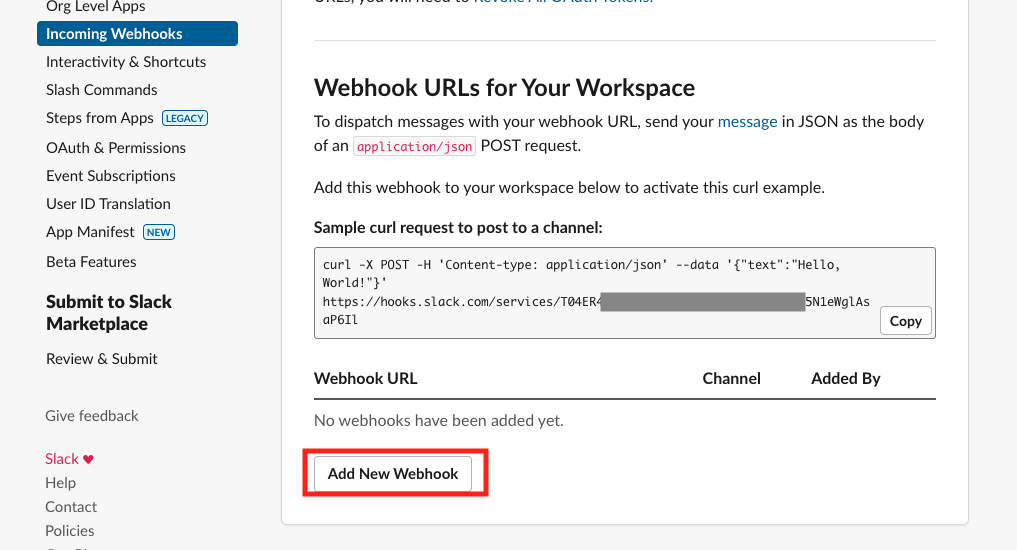
Task: Open Incoming Webhooks in sidebar
Action: tap(138, 34)
